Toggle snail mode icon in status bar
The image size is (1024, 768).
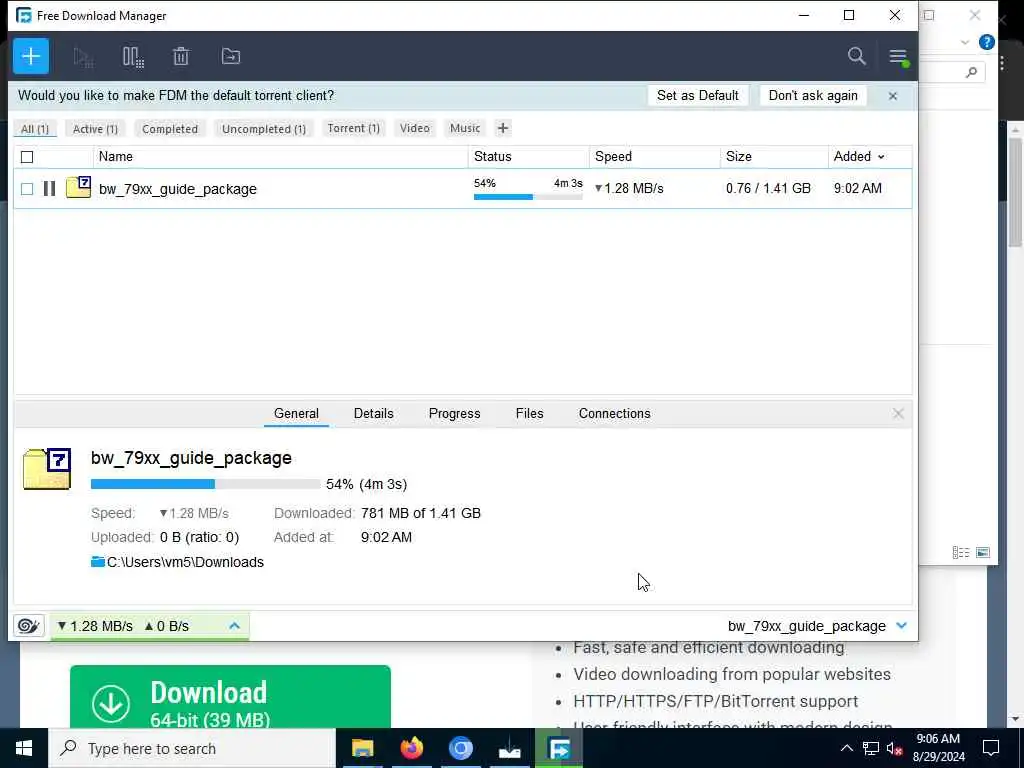28,626
